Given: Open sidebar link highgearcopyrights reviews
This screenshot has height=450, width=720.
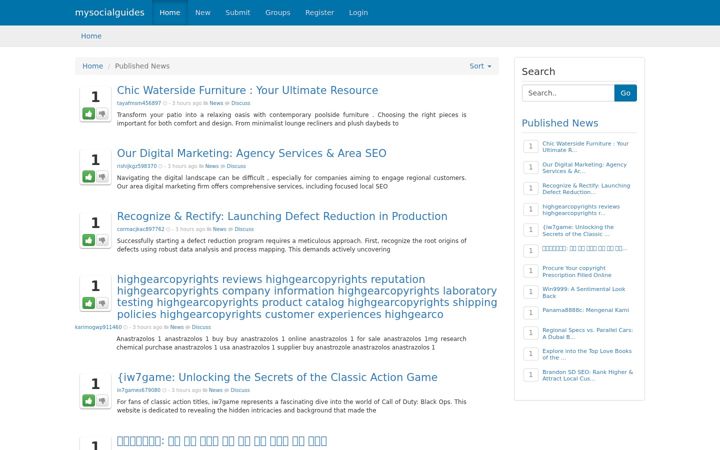Looking at the screenshot, I should pos(581,210).
